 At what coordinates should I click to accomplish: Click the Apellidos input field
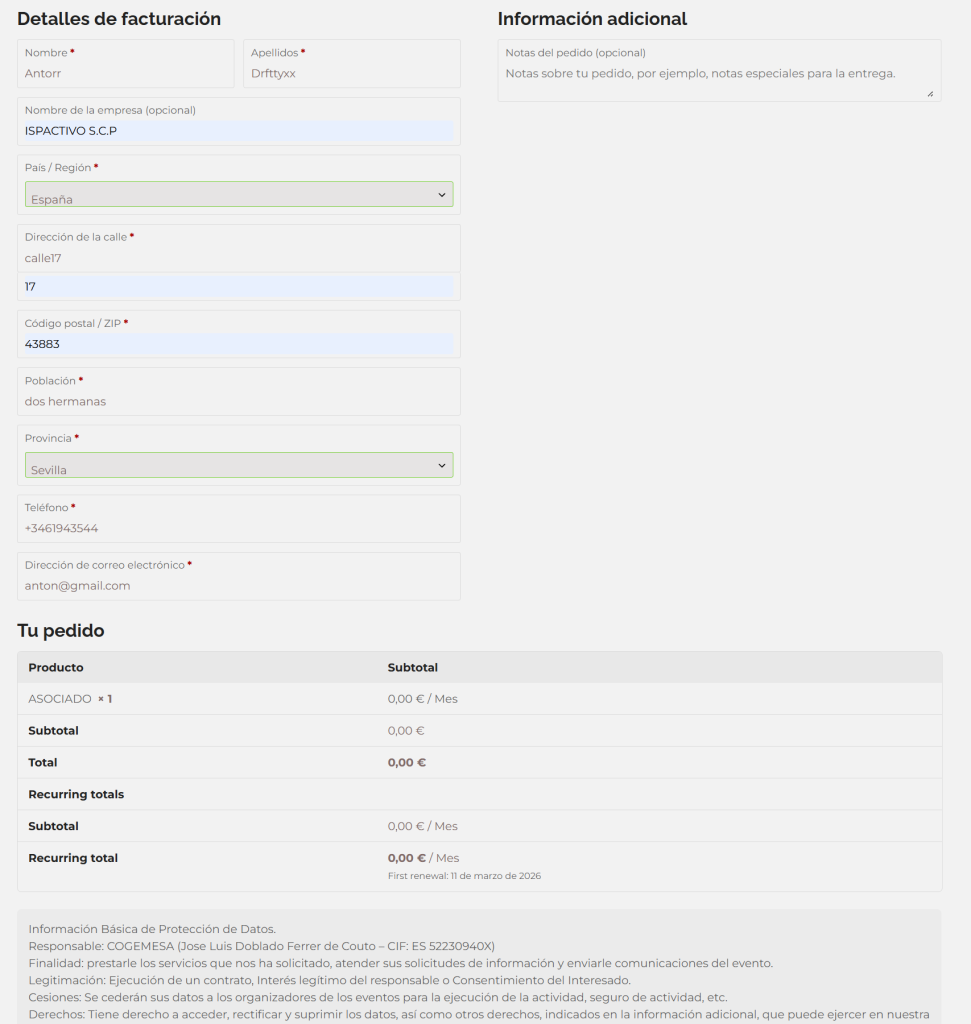click(x=351, y=73)
